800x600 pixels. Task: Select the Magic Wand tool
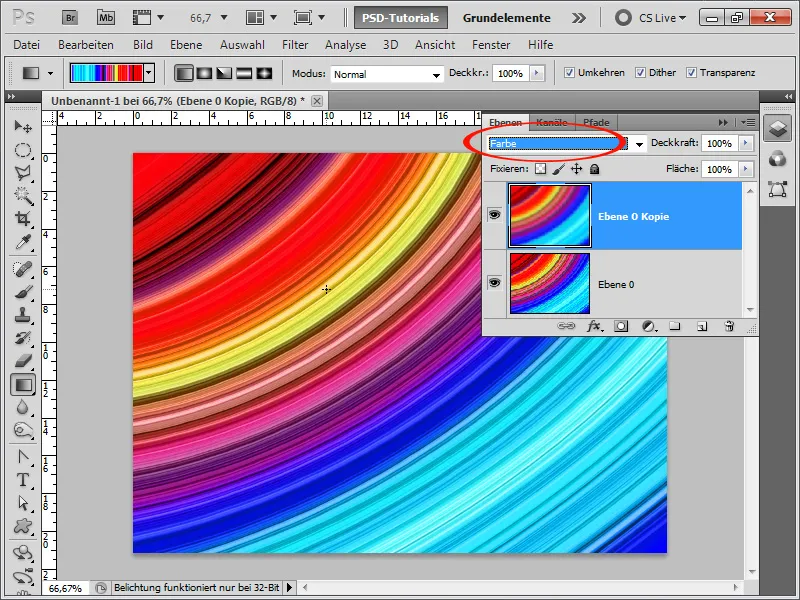pyautogui.click(x=23, y=195)
